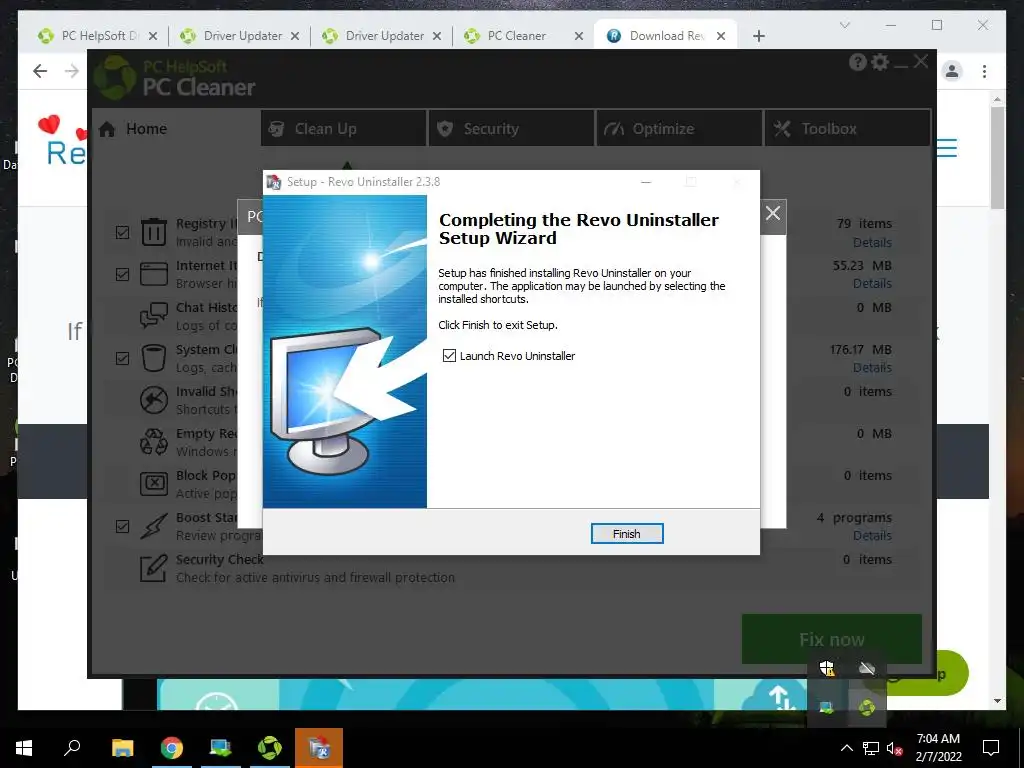Image resolution: width=1024 pixels, height=768 pixels.
Task: Open the notification center icon
Action: [x=991, y=748]
